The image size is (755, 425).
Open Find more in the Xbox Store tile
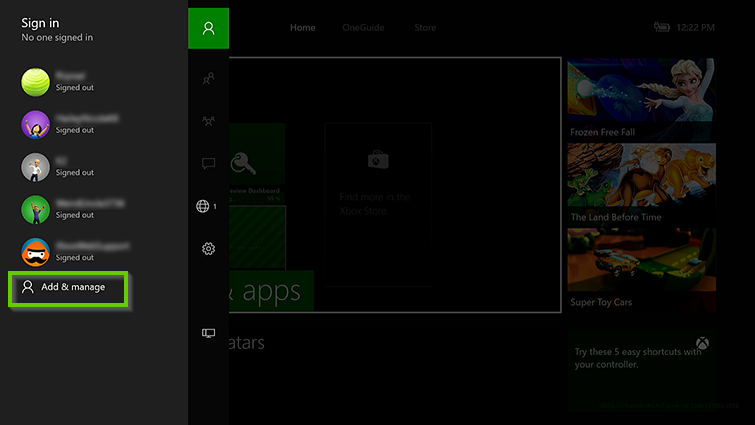click(x=378, y=205)
